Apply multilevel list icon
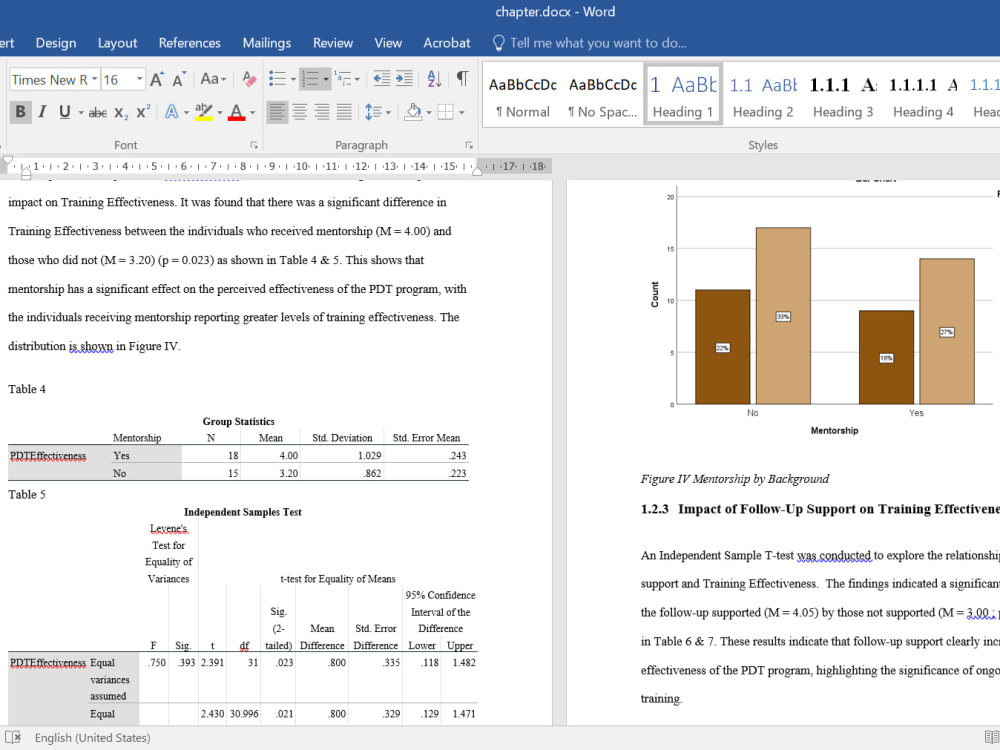This screenshot has height=750, width=1000. tap(343, 79)
